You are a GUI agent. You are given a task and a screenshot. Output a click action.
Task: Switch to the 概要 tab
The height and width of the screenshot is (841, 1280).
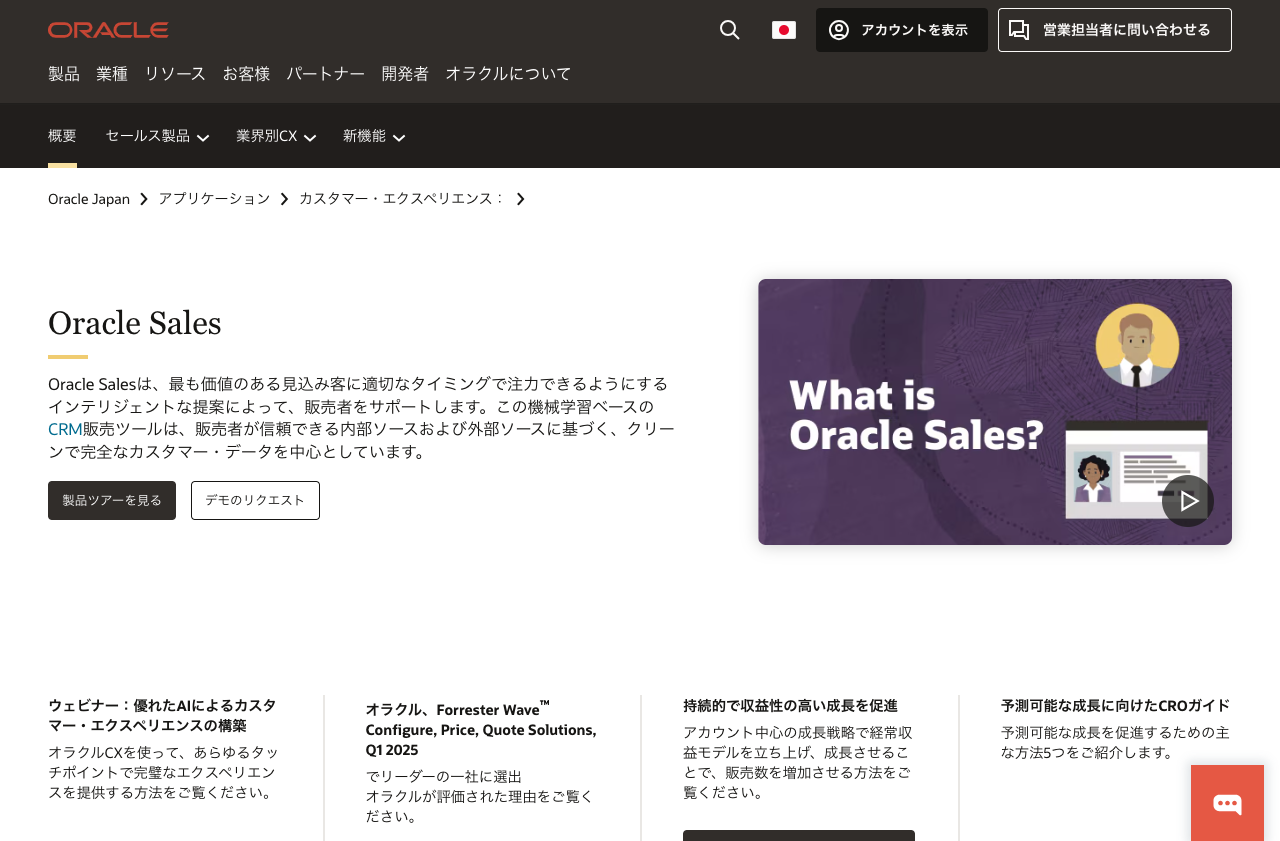click(x=62, y=134)
